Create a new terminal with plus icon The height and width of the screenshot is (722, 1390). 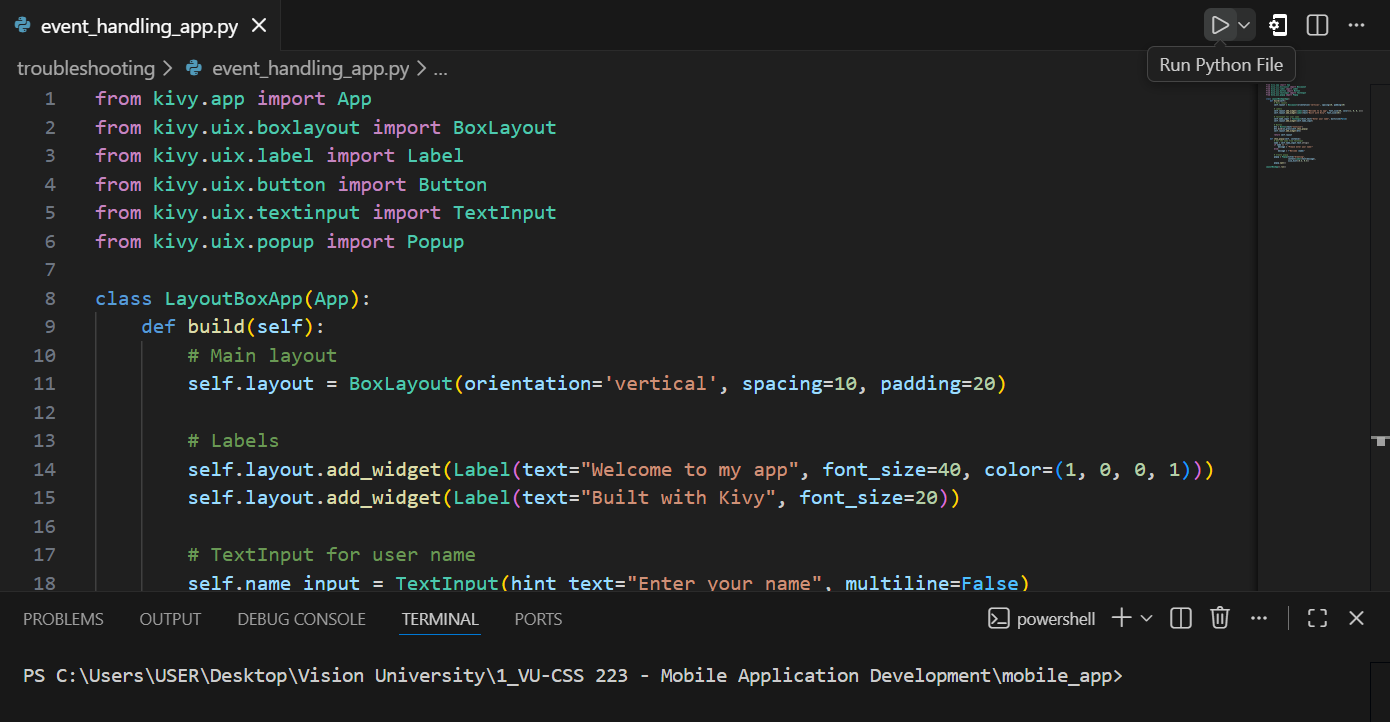(1121, 618)
